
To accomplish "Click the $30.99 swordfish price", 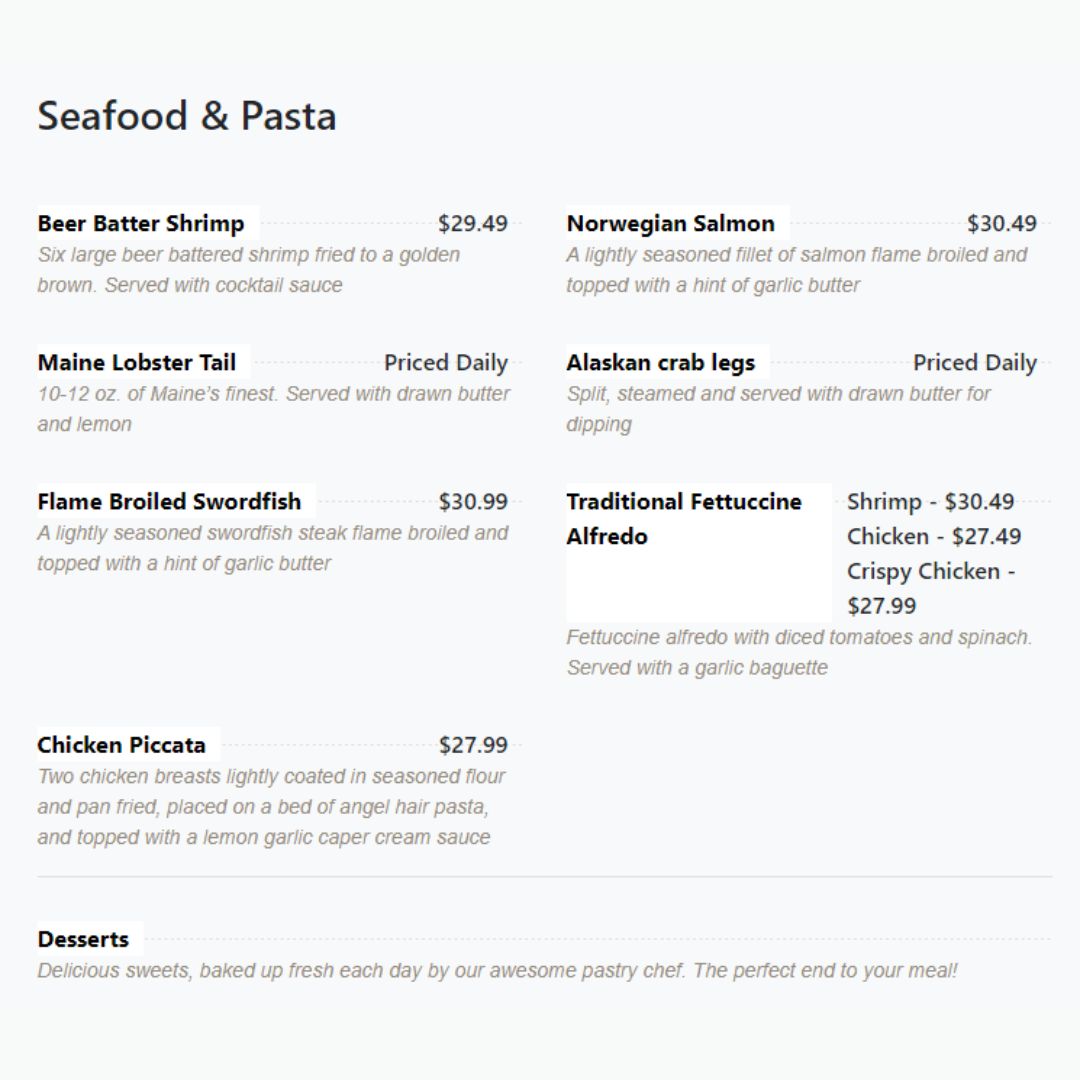I will click(x=473, y=501).
